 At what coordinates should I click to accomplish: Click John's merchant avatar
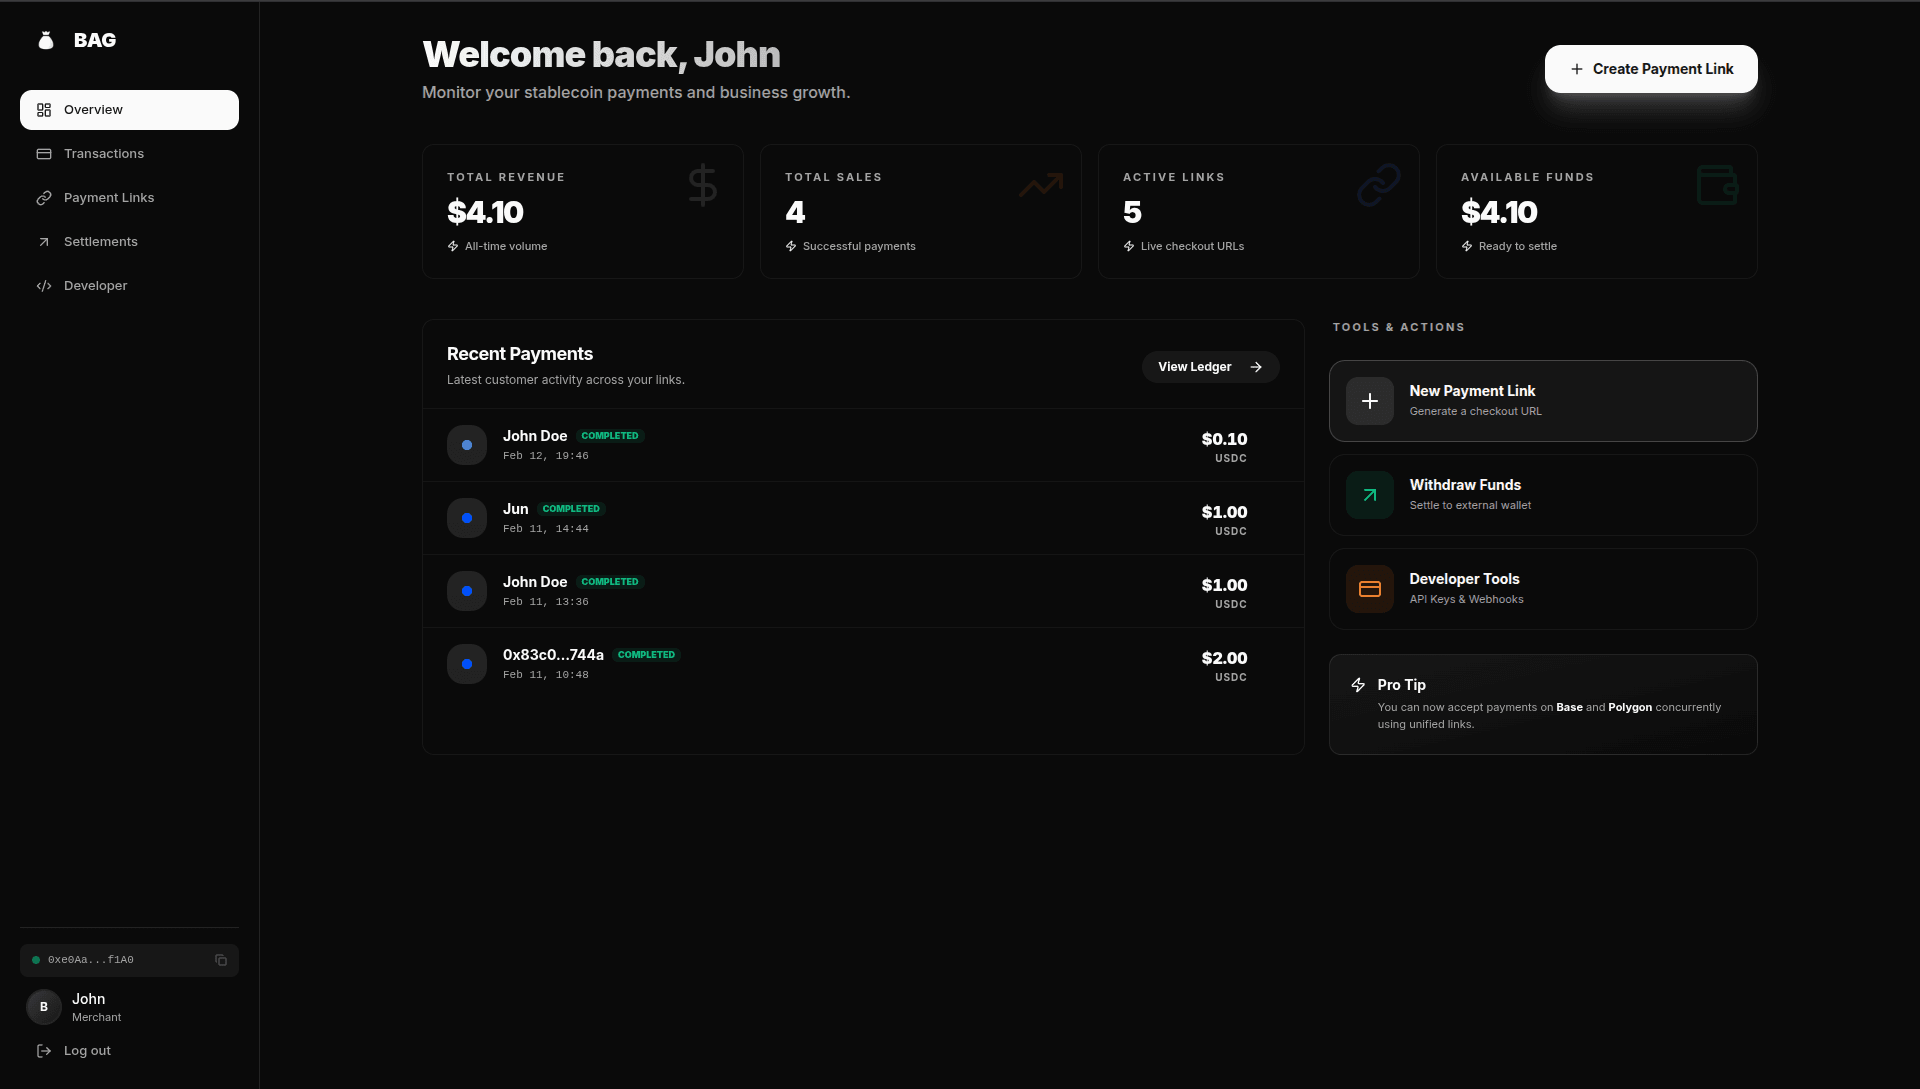(x=43, y=1006)
